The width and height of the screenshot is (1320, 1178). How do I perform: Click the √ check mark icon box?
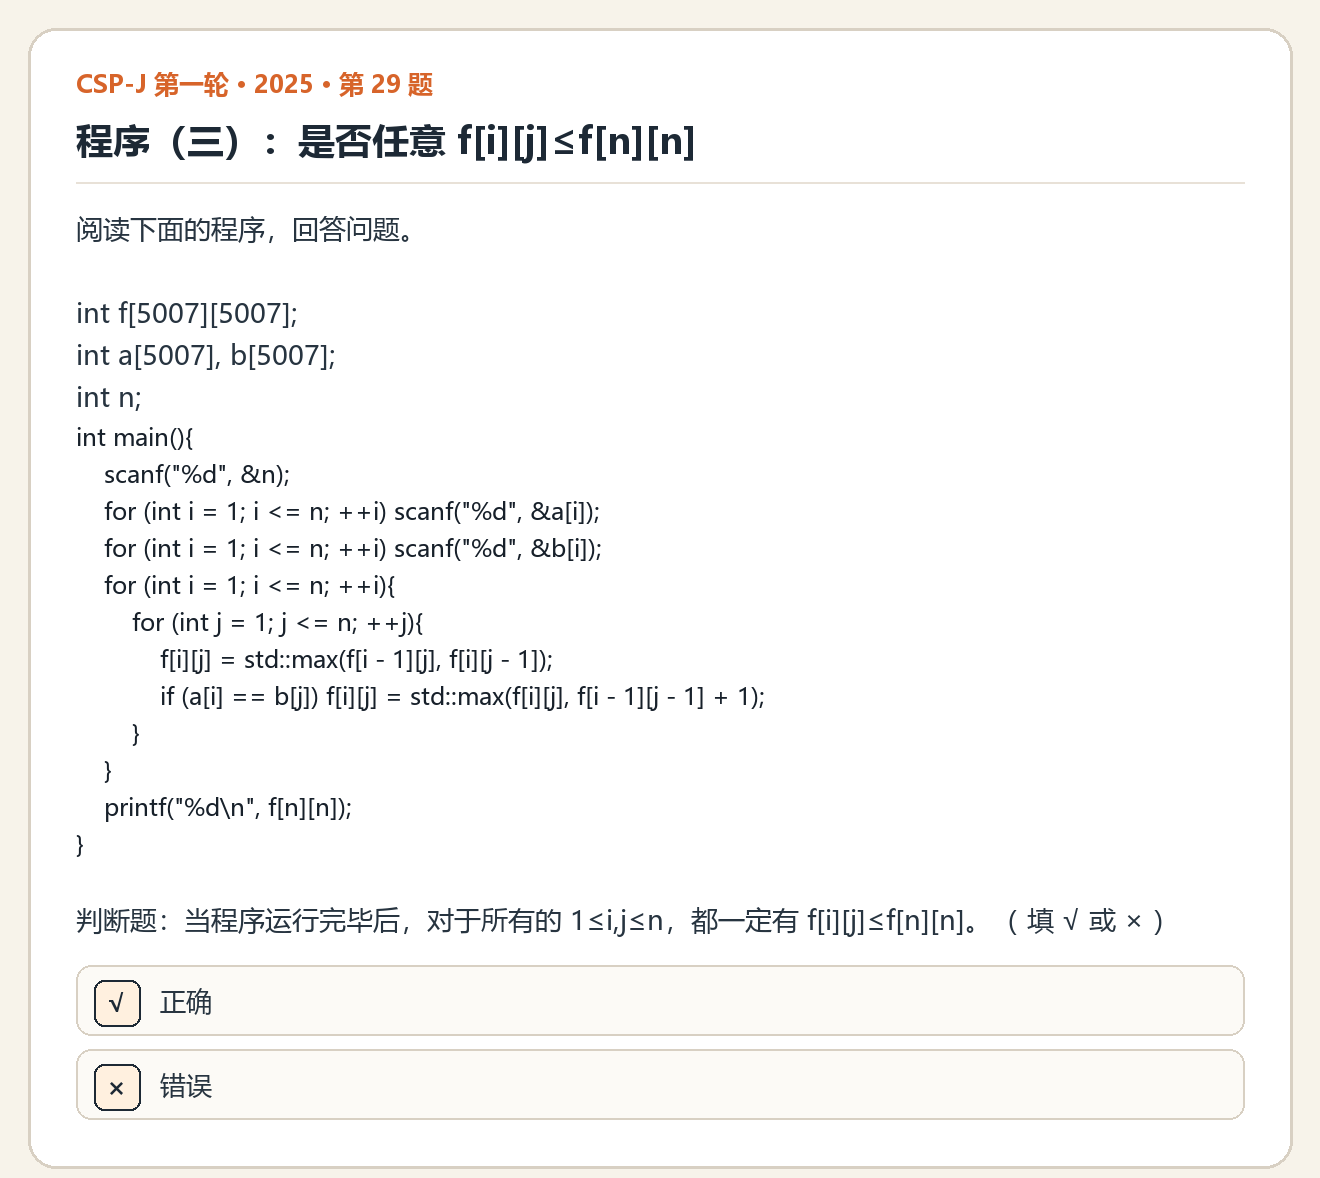pyautogui.click(x=117, y=1003)
